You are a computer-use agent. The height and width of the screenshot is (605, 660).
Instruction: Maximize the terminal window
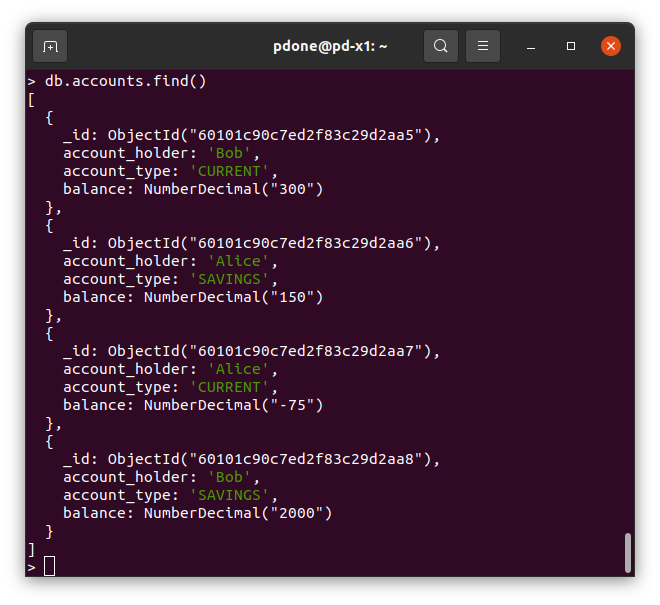[571, 46]
